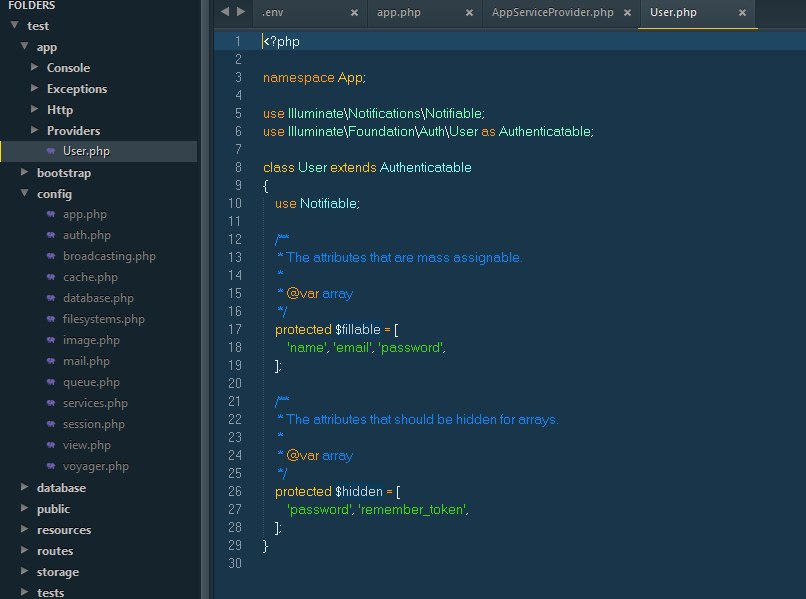Image resolution: width=806 pixels, height=599 pixels.
Task: Click the PHP icon next to database.php
Action: point(51,298)
